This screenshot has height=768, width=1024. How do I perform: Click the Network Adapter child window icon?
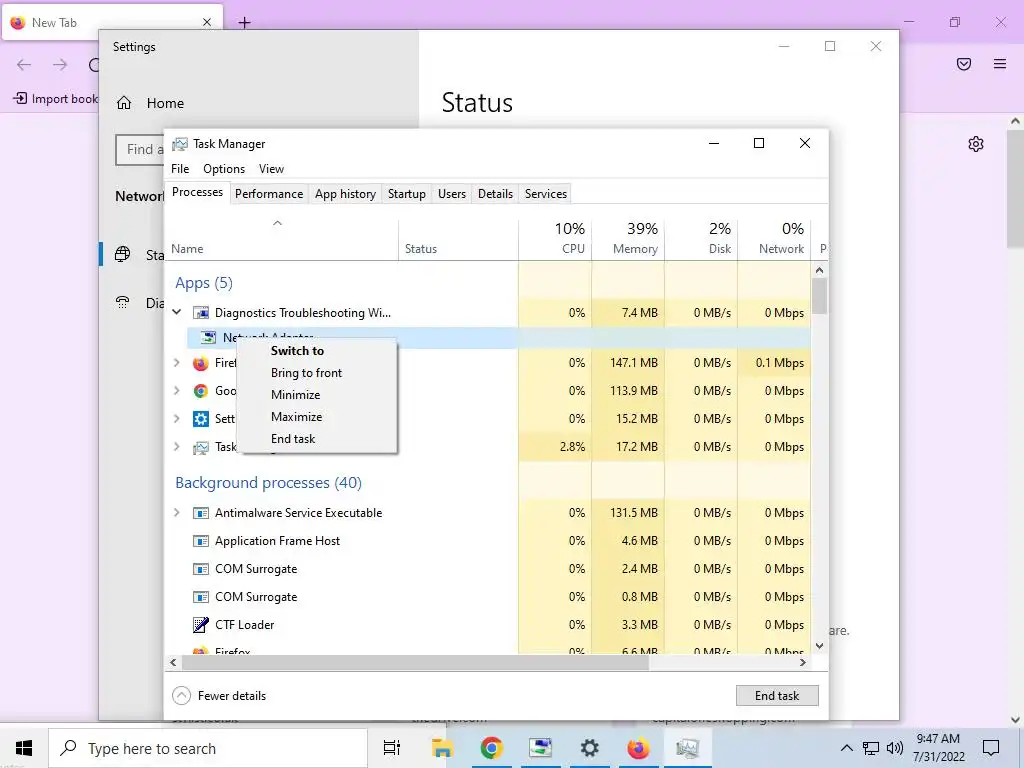[208, 338]
